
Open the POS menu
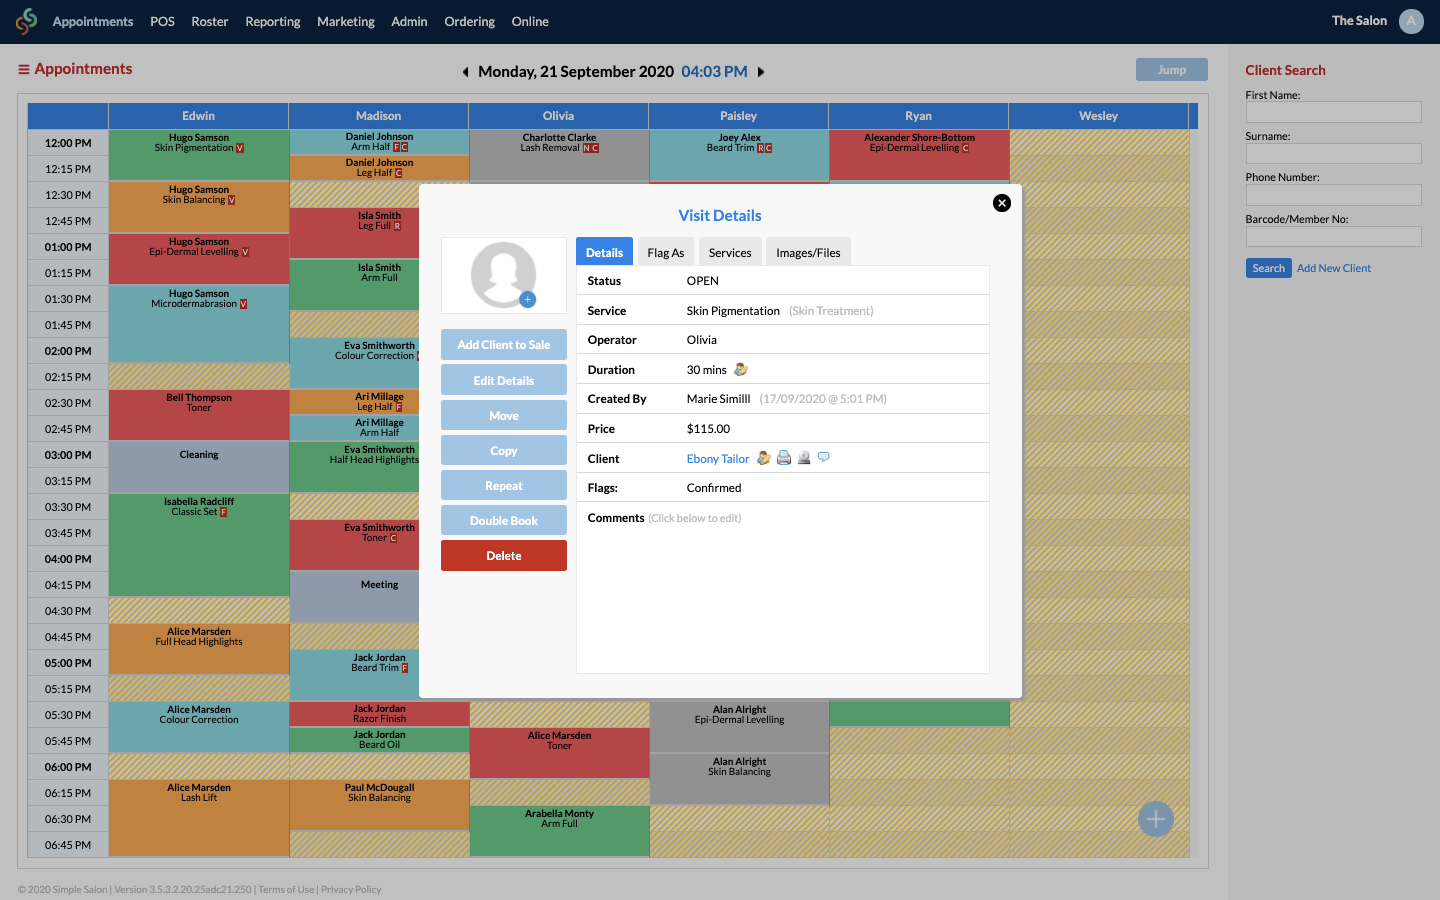[x=162, y=21]
